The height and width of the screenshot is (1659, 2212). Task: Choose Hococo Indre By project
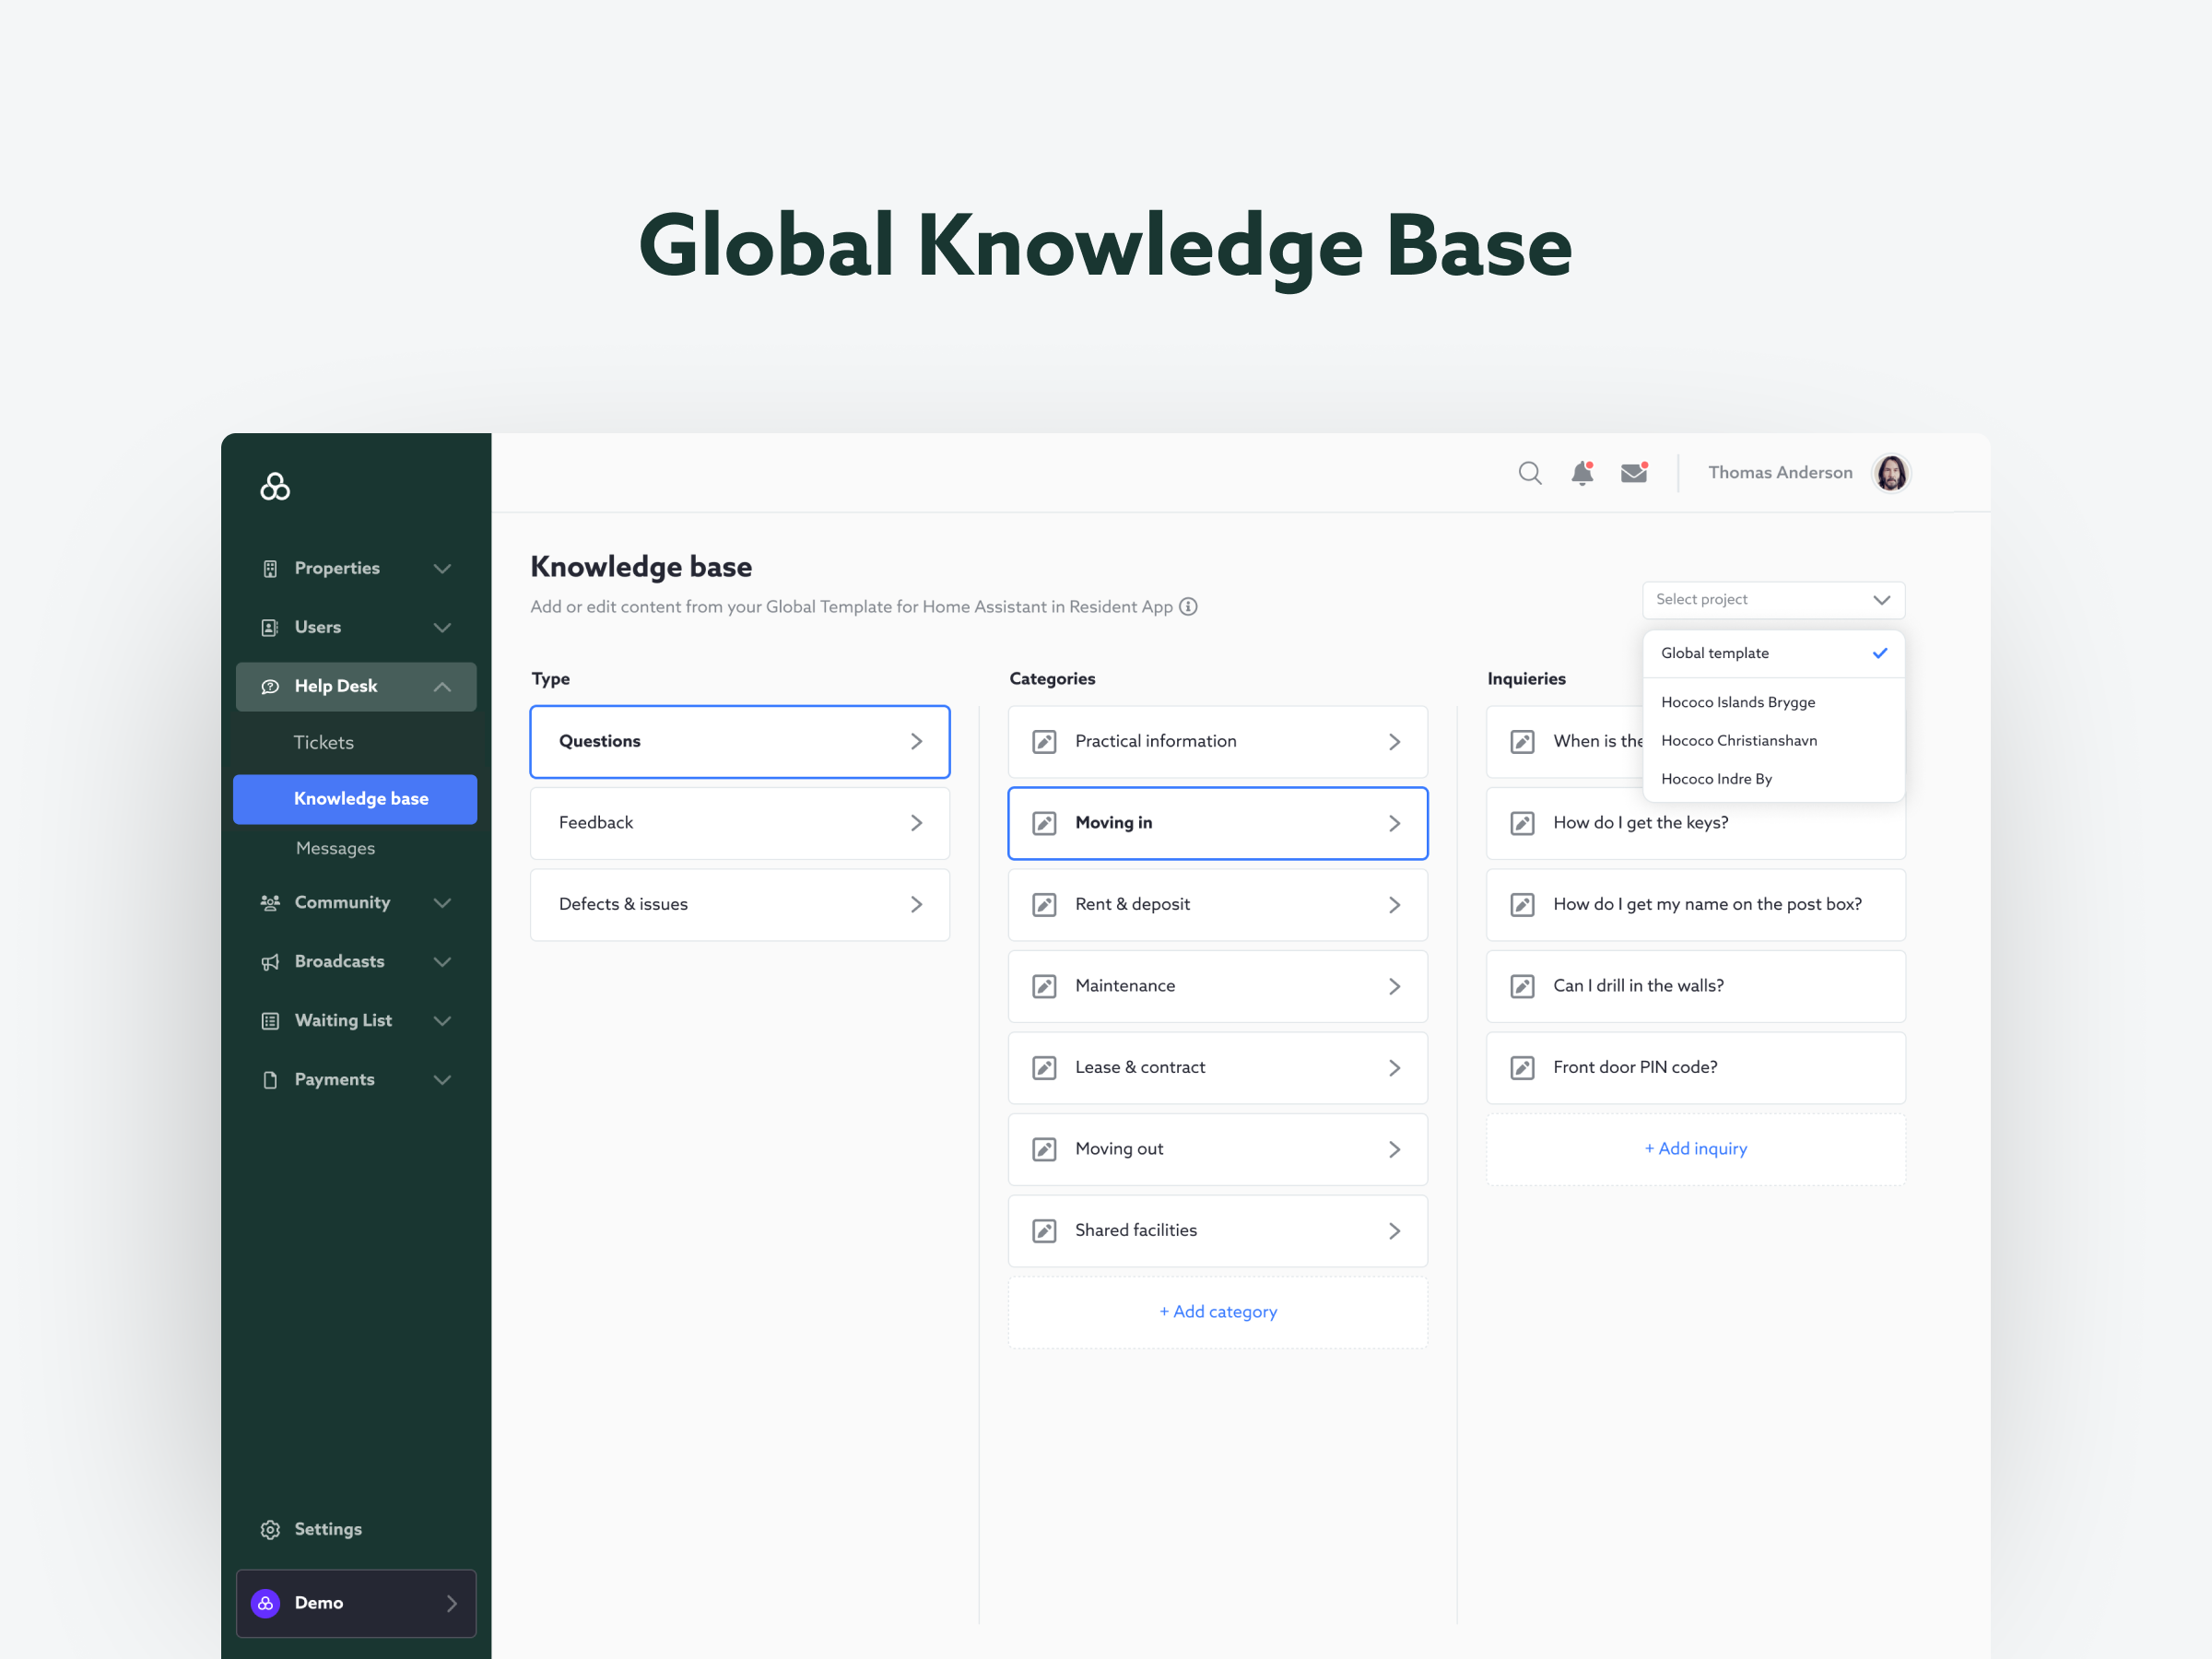1716,779
